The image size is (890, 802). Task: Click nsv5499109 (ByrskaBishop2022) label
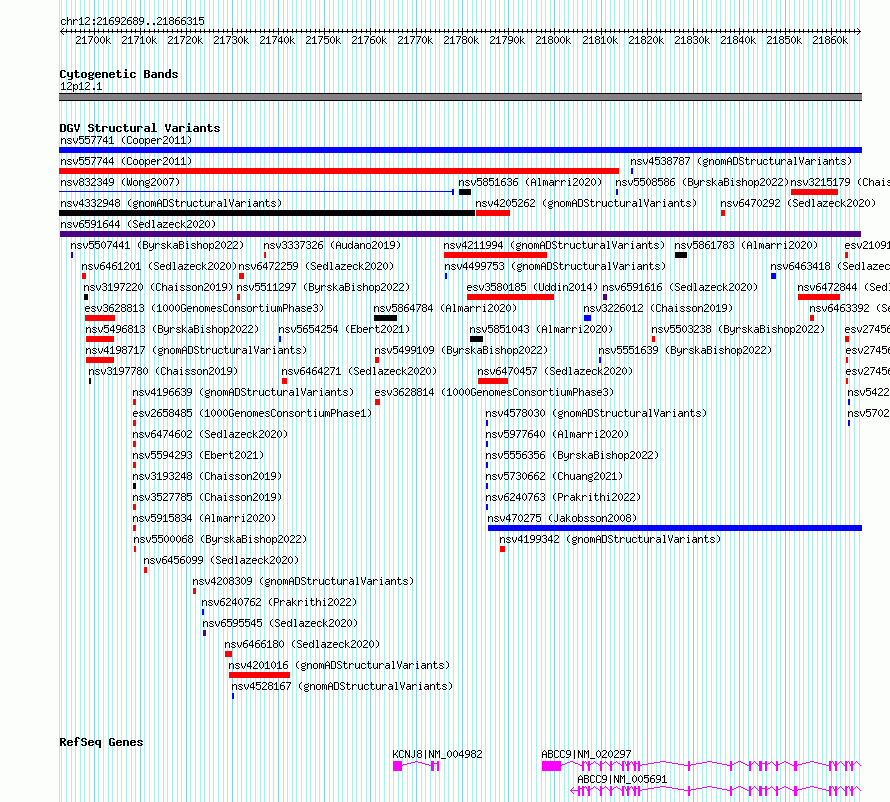click(x=461, y=350)
